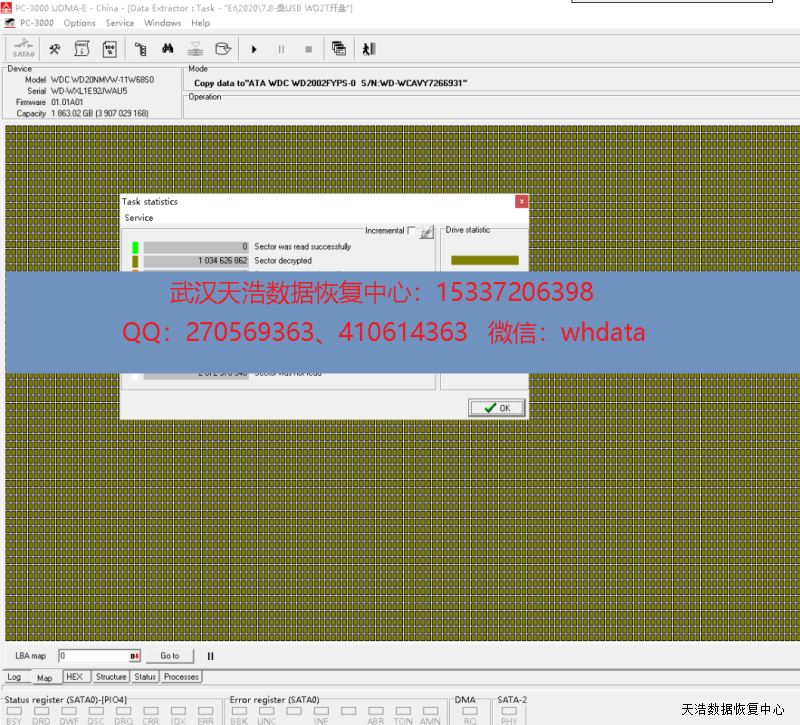This screenshot has height=725, width=800.
Task: Click the SATA0 port toolbar icon
Action: (x=22, y=49)
